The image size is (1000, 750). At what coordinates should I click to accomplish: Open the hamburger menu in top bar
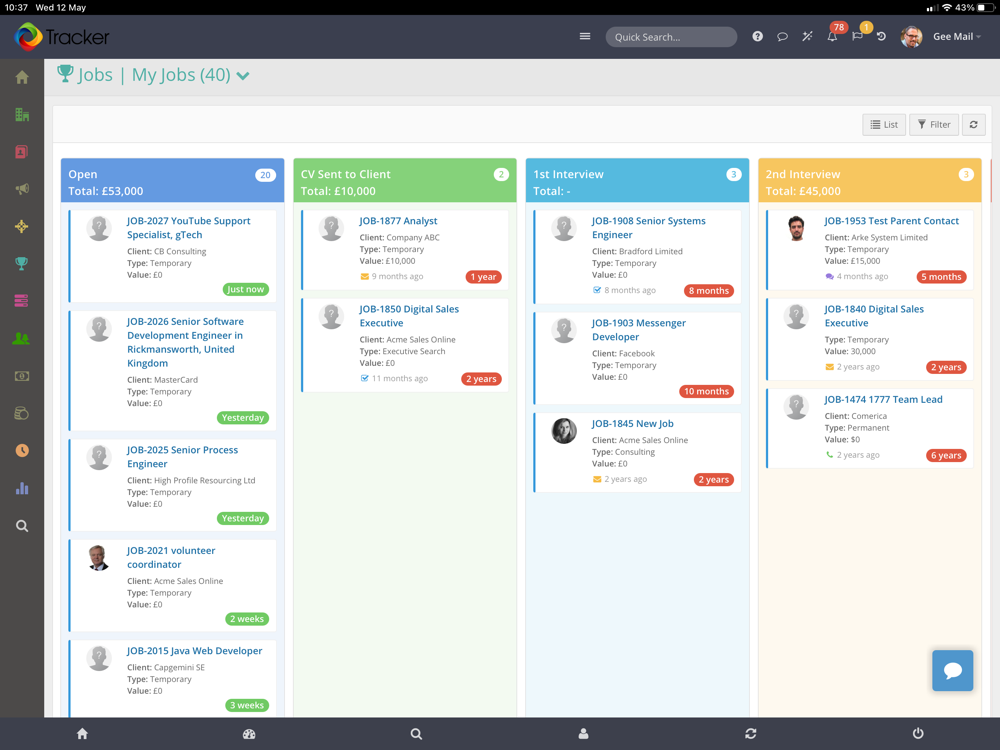coord(585,36)
